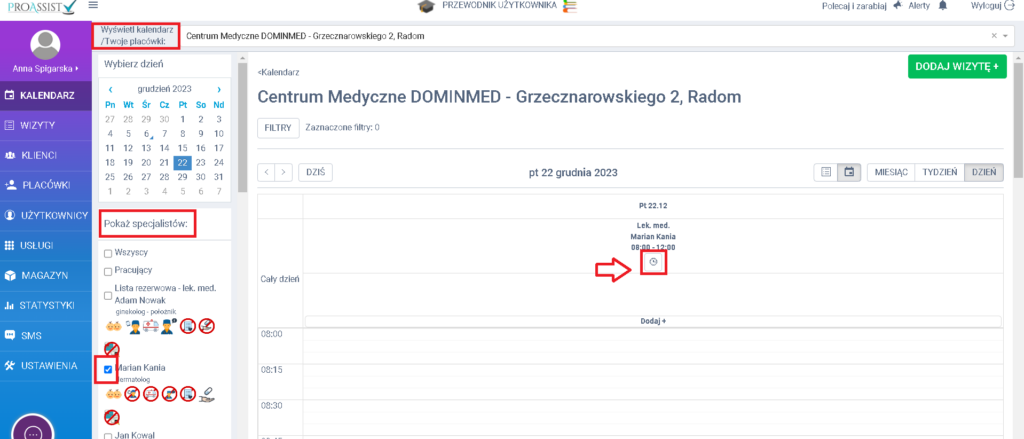Toggle the hamburger menu in top bar
1024x439 pixels.
click(93, 6)
